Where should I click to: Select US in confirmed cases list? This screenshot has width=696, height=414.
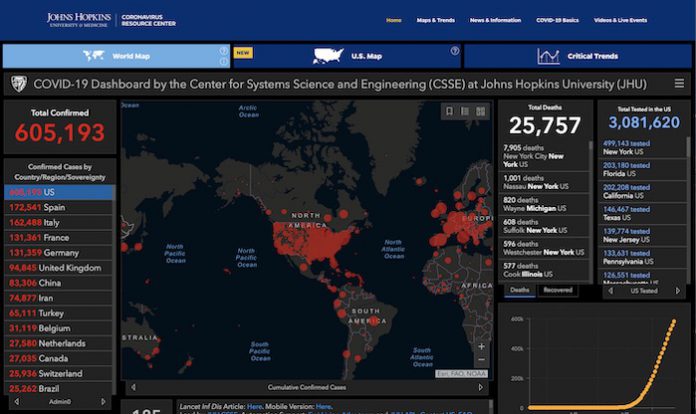[x=59, y=192]
